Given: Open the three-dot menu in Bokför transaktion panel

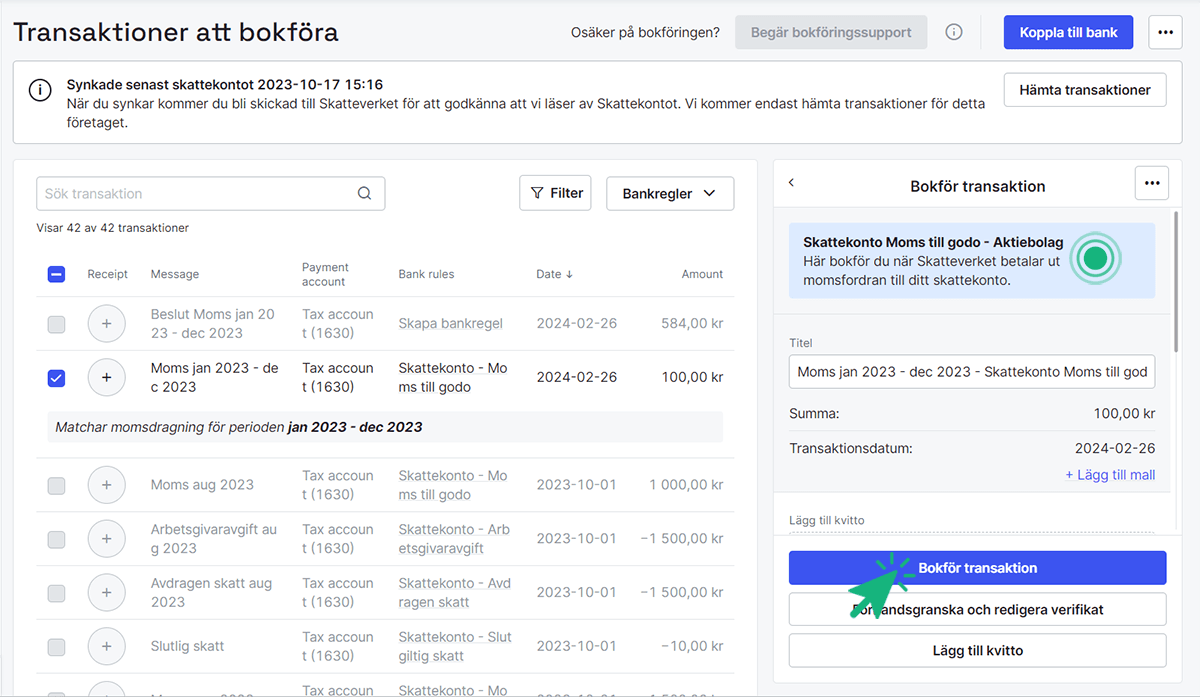Looking at the screenshot, I should click(x=1152, y=183).
